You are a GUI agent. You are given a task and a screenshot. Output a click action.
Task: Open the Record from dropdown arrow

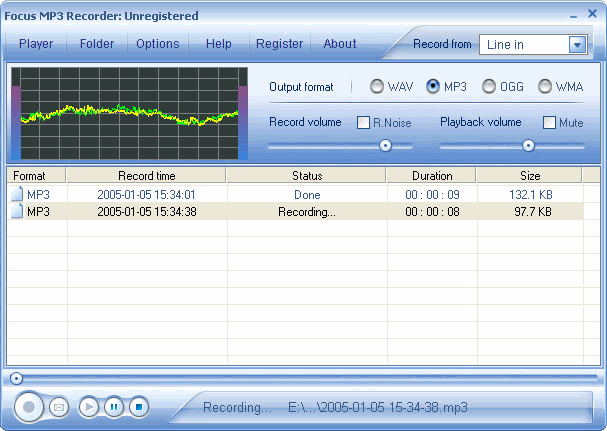point(577,45)
